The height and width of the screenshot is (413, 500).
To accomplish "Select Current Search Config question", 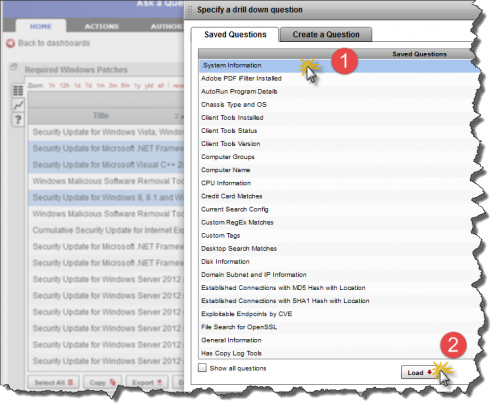I will pyautogui.click(x=338, y=209).
